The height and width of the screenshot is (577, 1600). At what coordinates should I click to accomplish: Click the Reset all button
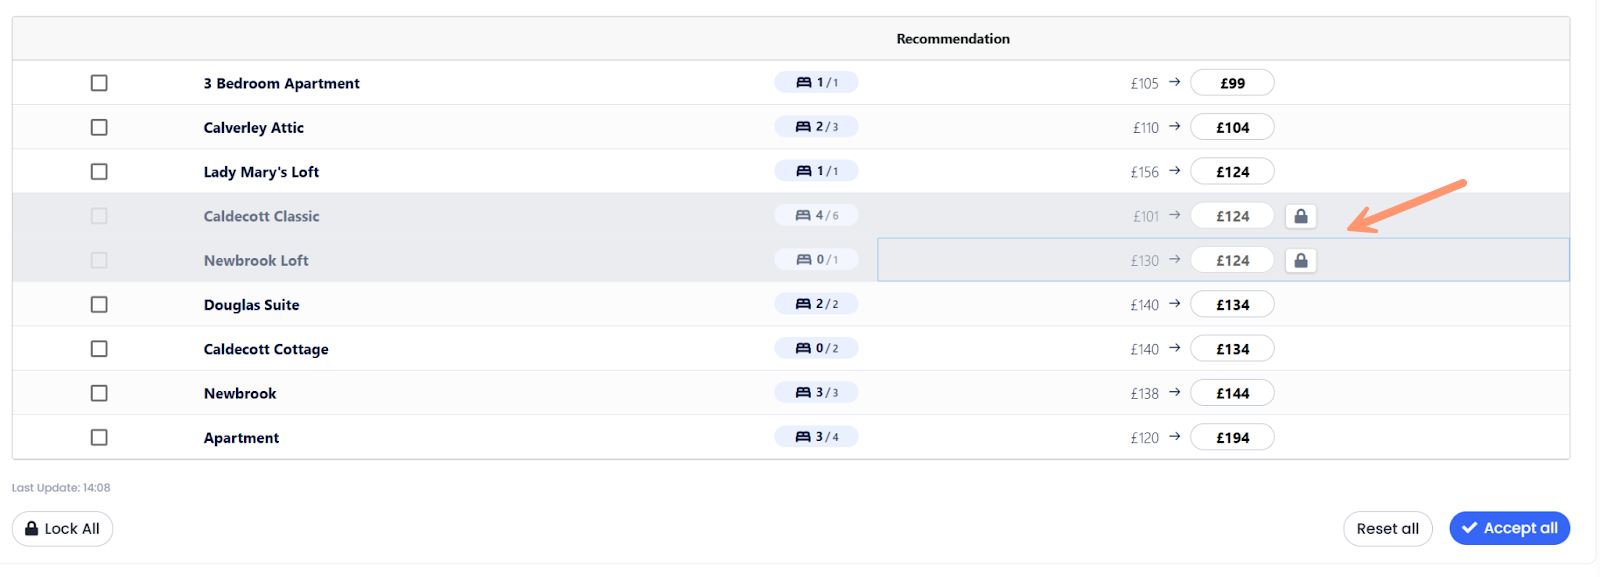click(x=1387, y=529)
